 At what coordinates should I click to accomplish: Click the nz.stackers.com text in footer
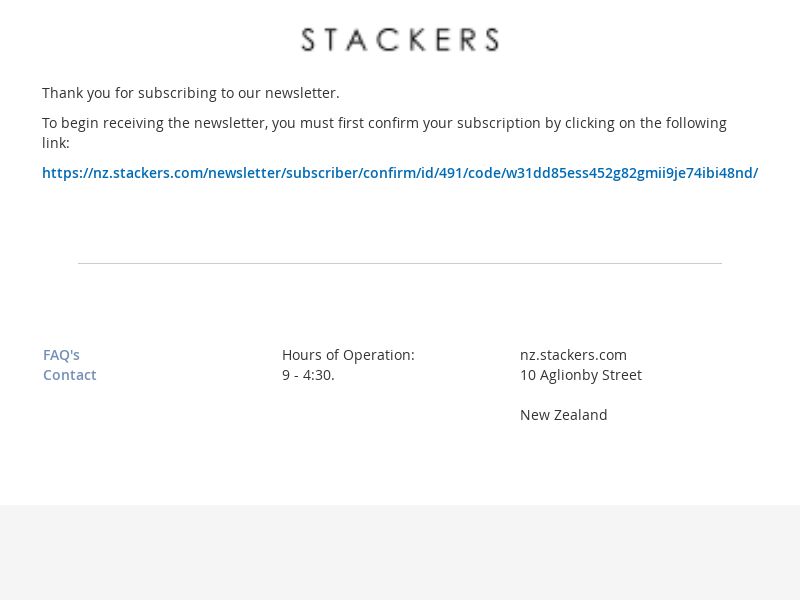click(x=573, y=355)
